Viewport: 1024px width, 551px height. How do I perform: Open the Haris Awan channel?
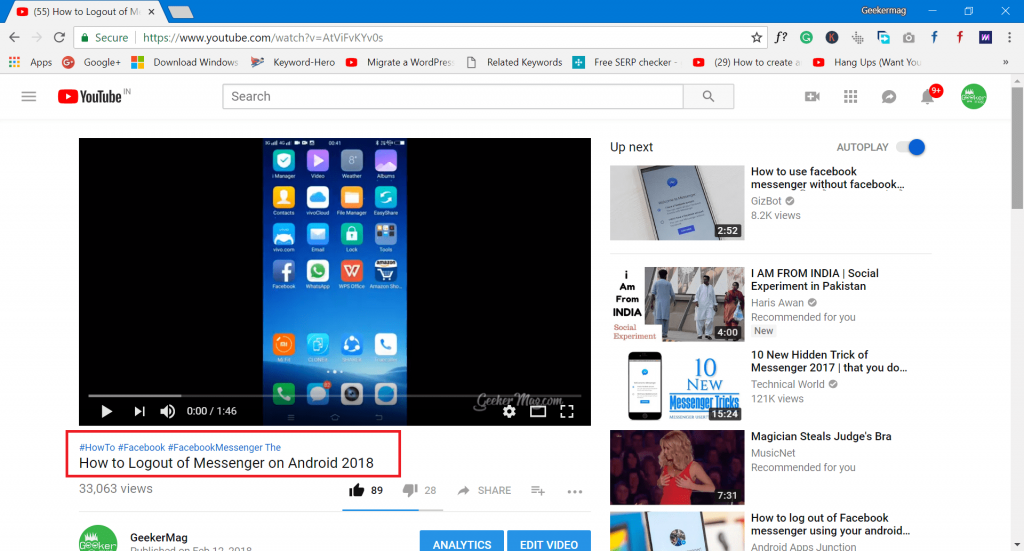pyautogui.click(x=777, y=303)
